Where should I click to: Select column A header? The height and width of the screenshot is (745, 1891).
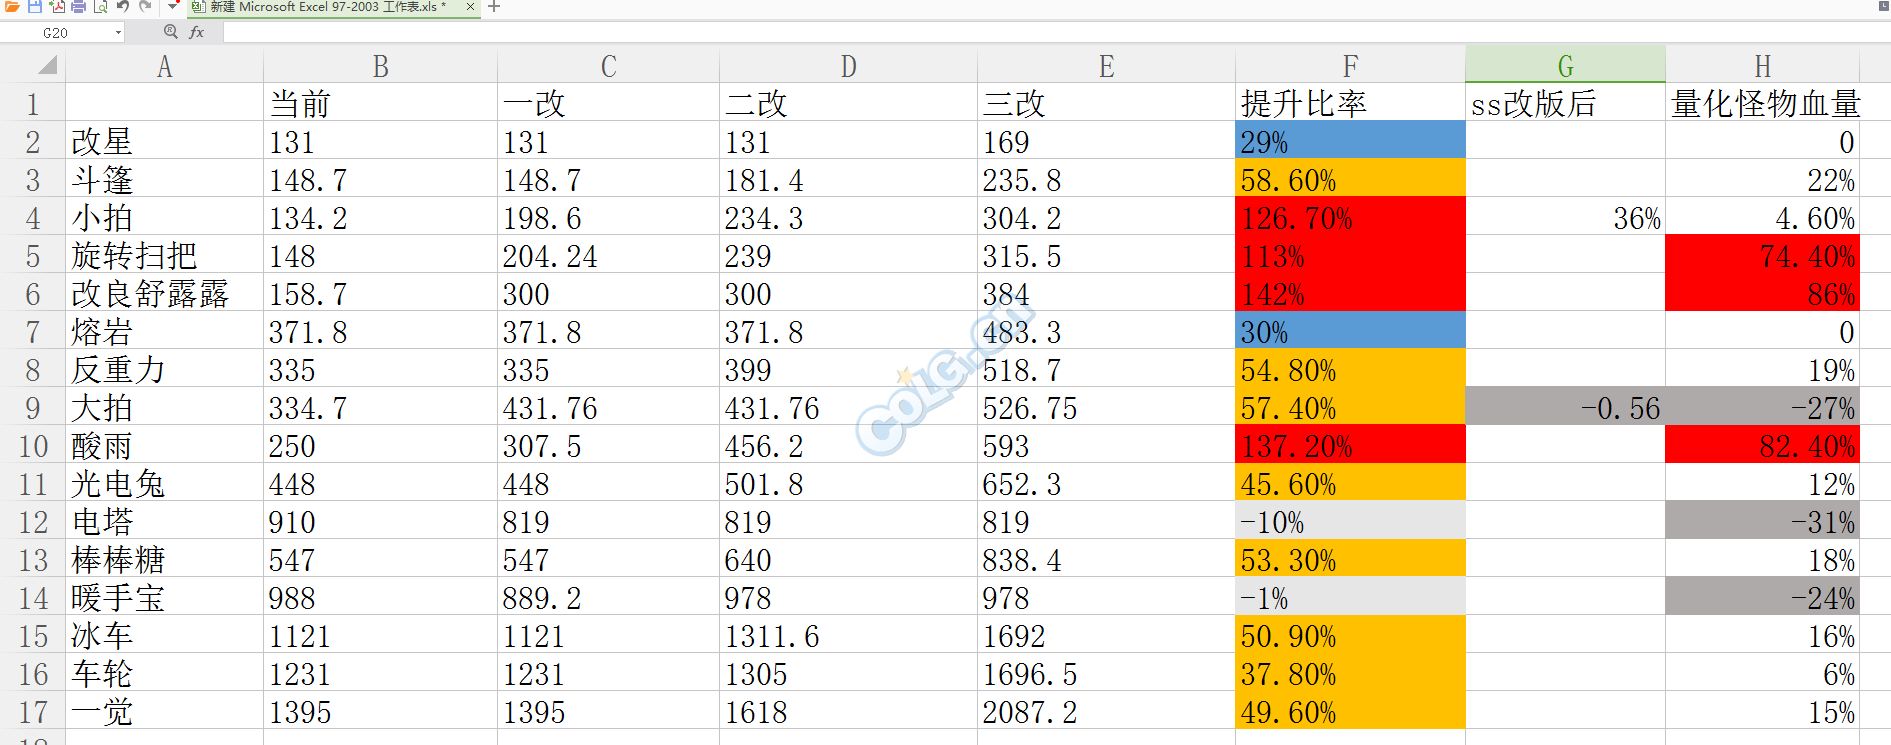click(164, 66)
